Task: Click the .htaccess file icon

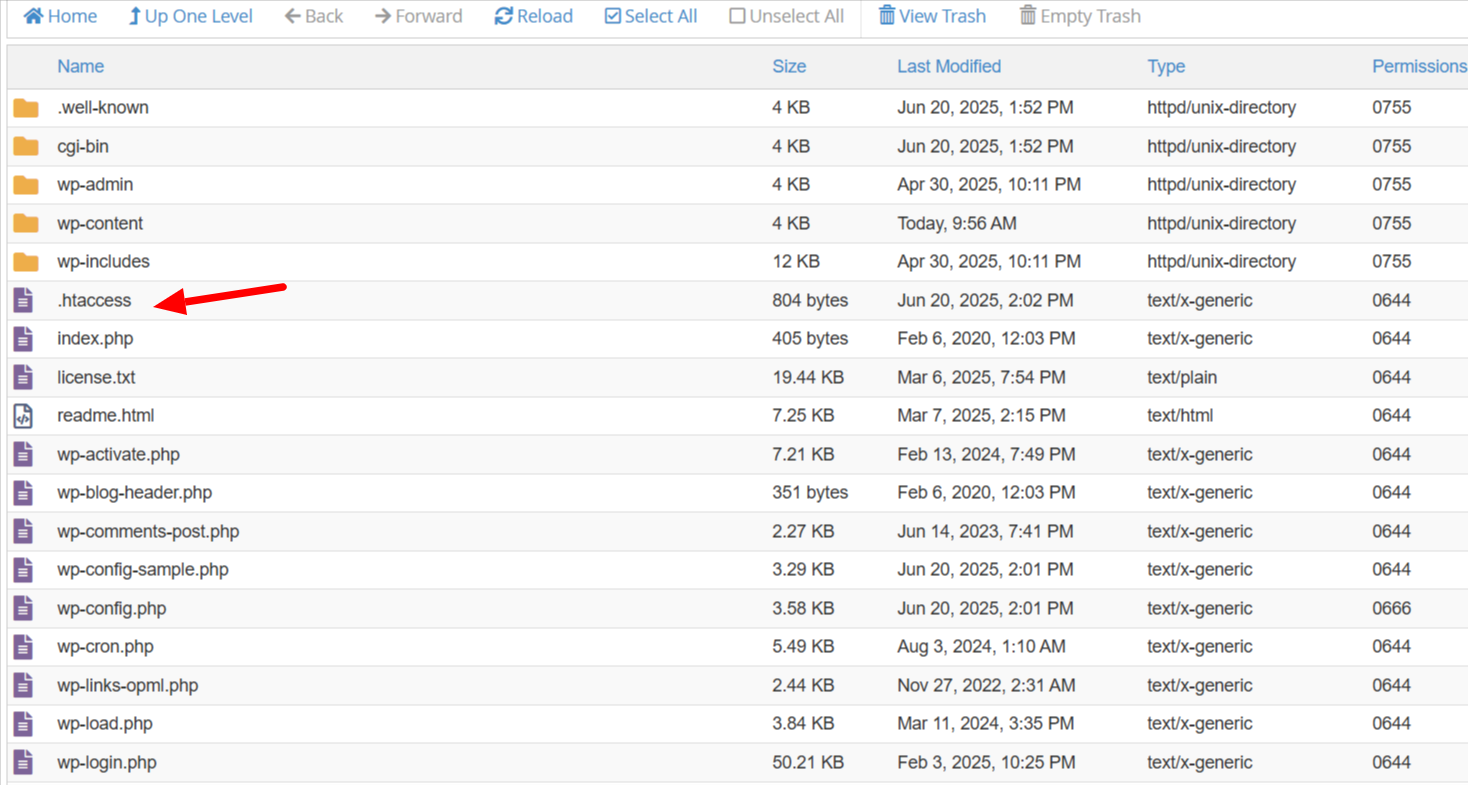Action: coord(23,300)
